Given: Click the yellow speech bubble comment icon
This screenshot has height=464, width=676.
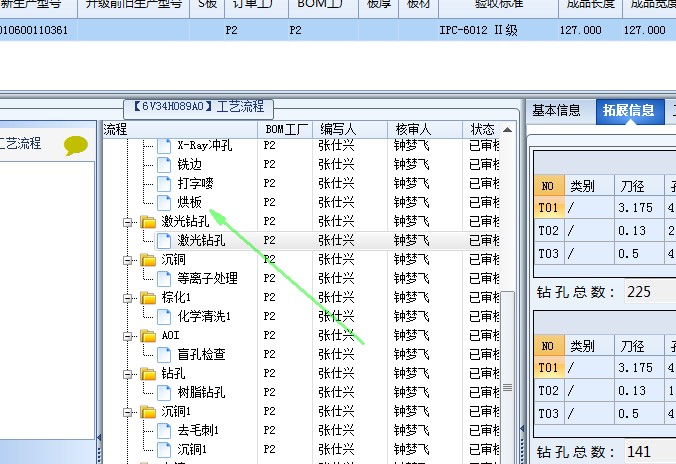Looking at the screenshot, I should click(x=76, y=145).
